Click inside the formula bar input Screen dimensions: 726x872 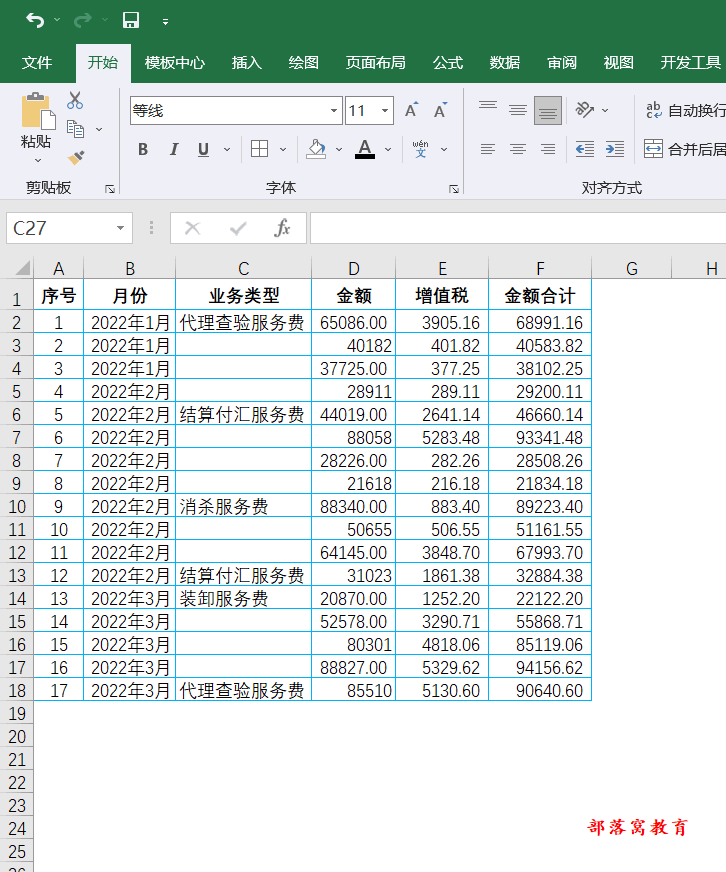click(x=518, y=228)
